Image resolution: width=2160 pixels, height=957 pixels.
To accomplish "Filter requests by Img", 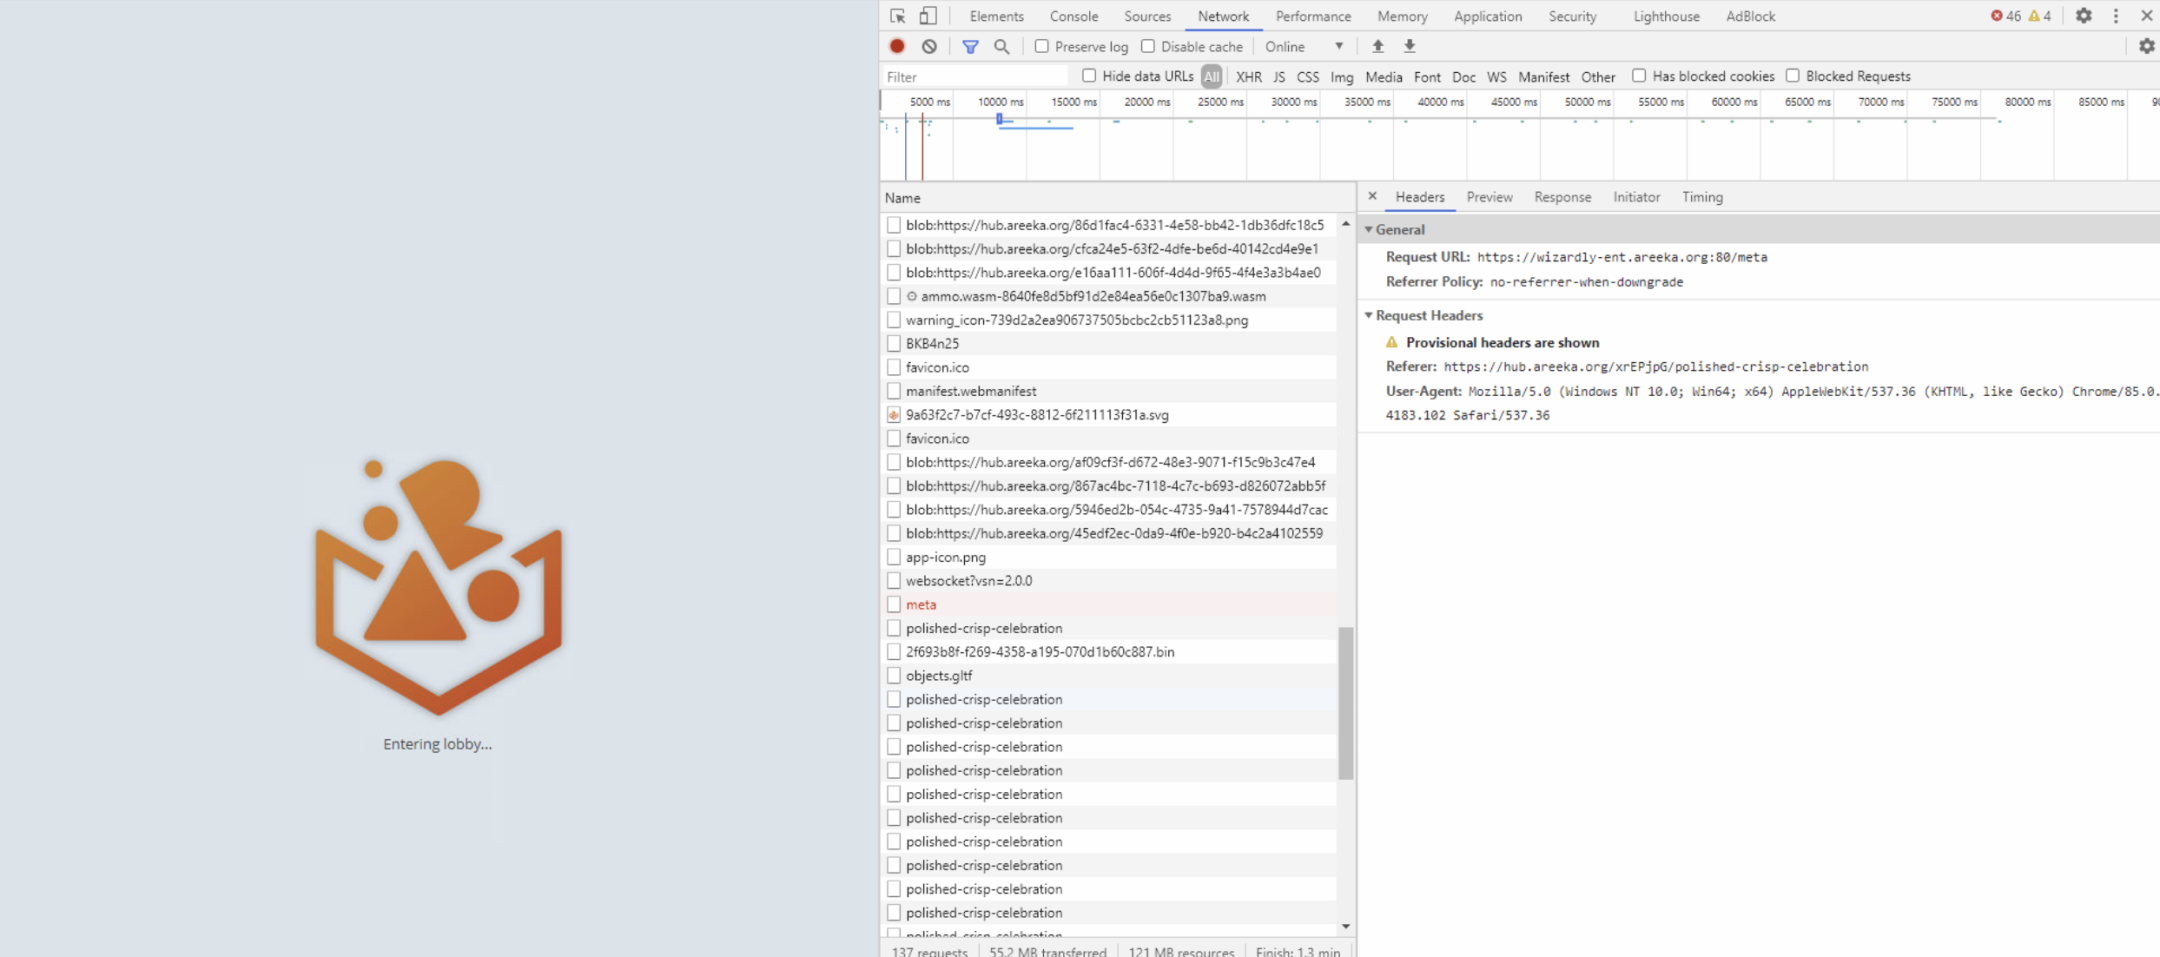I will (1342, 77).
